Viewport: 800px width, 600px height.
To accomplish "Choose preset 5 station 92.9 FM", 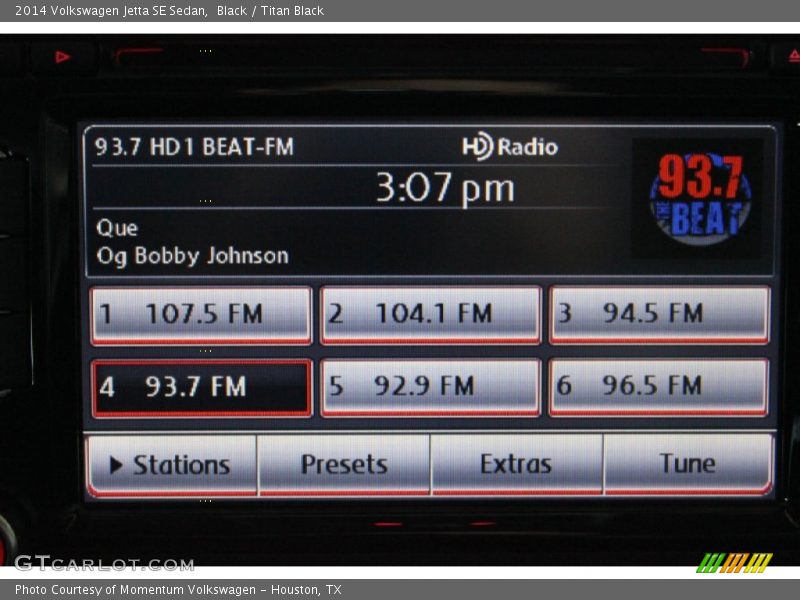I will pyautogui.click(x=430, y=387).
